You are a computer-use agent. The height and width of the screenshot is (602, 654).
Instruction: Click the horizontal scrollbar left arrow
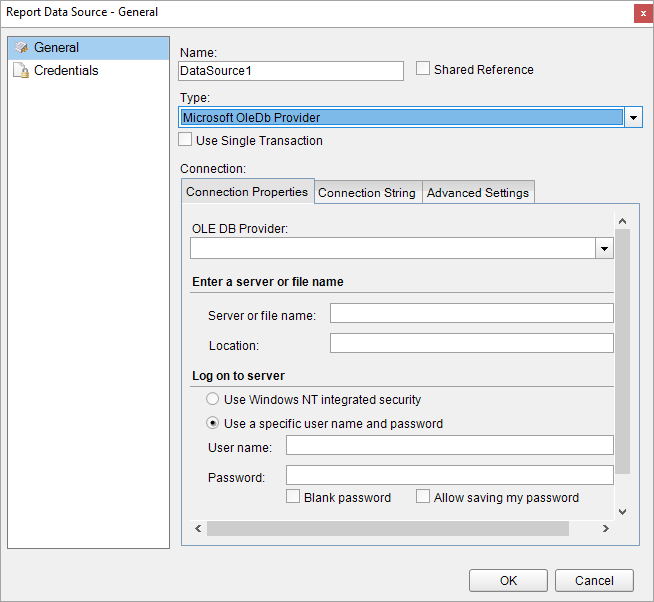pyautogui.click(x=198, y=529)
